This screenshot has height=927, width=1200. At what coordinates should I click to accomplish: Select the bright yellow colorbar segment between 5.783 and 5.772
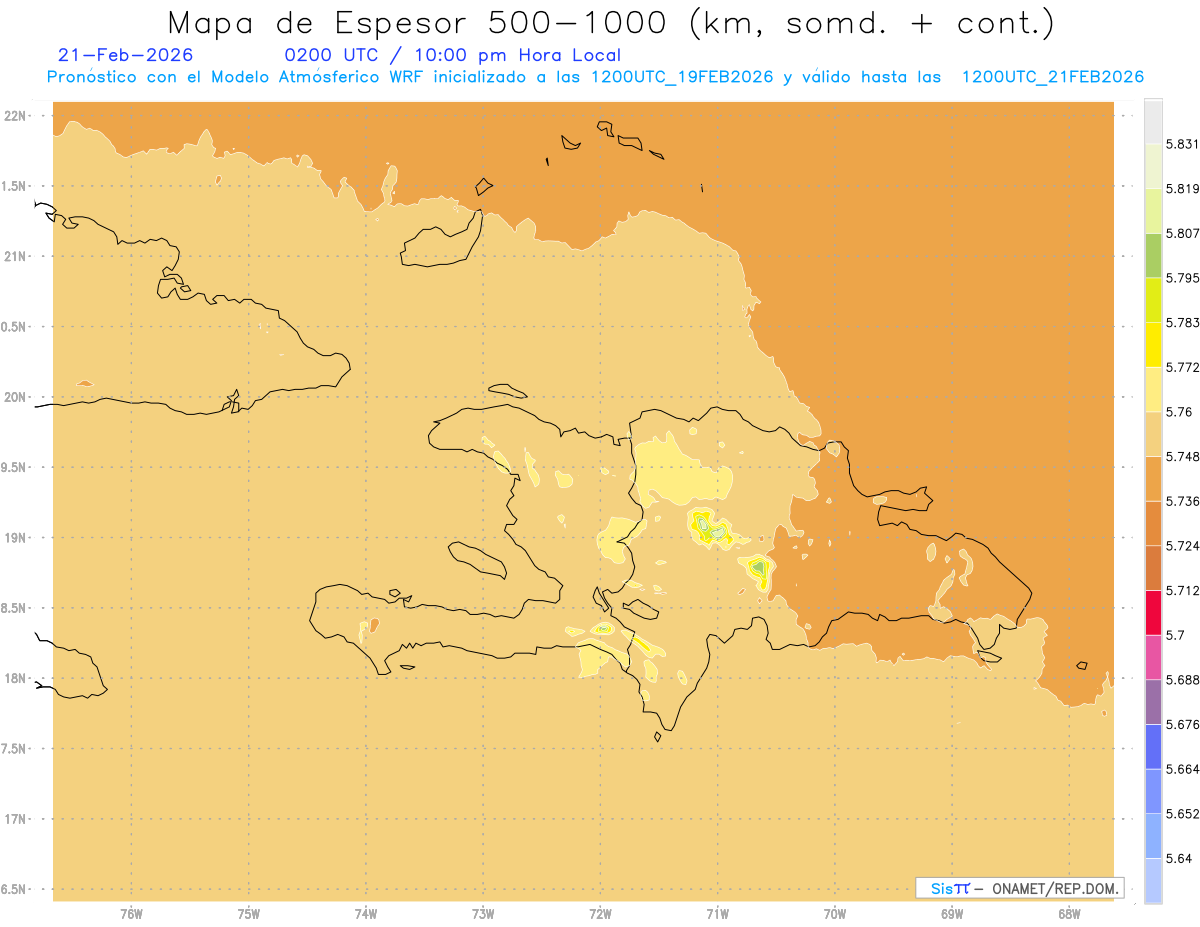point(1153,344)
